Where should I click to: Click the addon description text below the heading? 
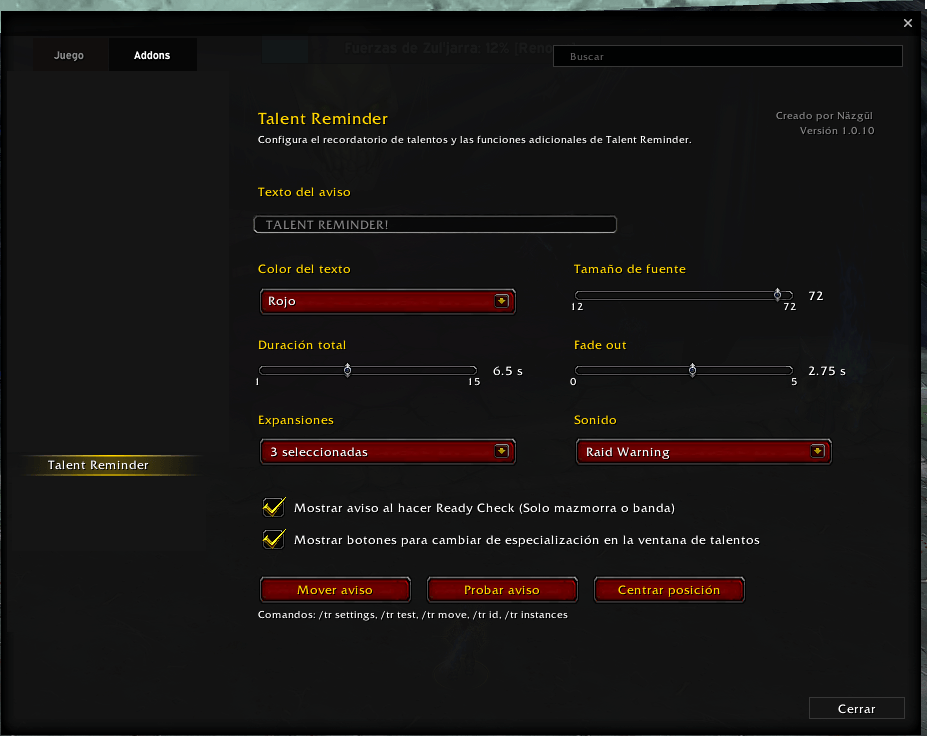(475, 140)
